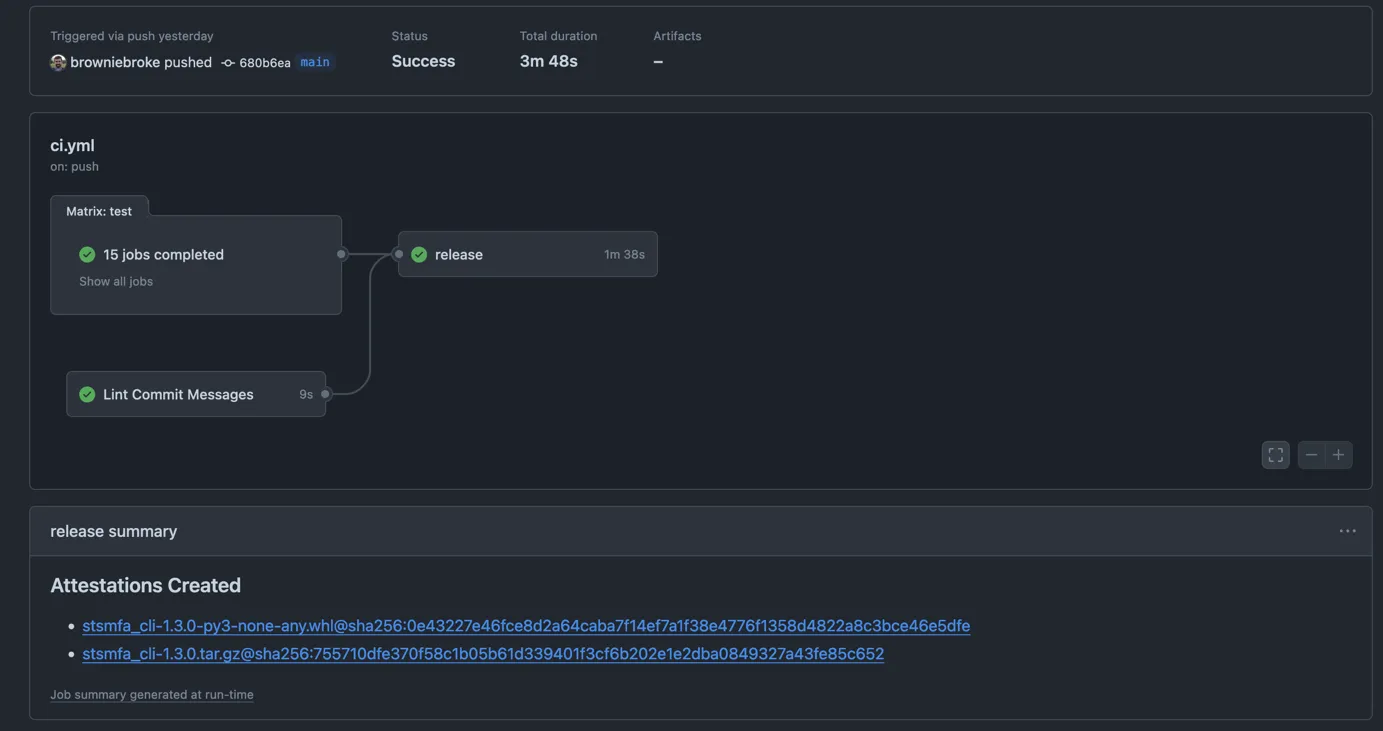Expand Show all jobs
This screenshot has height=731, width=1383.
pos(116,281)
